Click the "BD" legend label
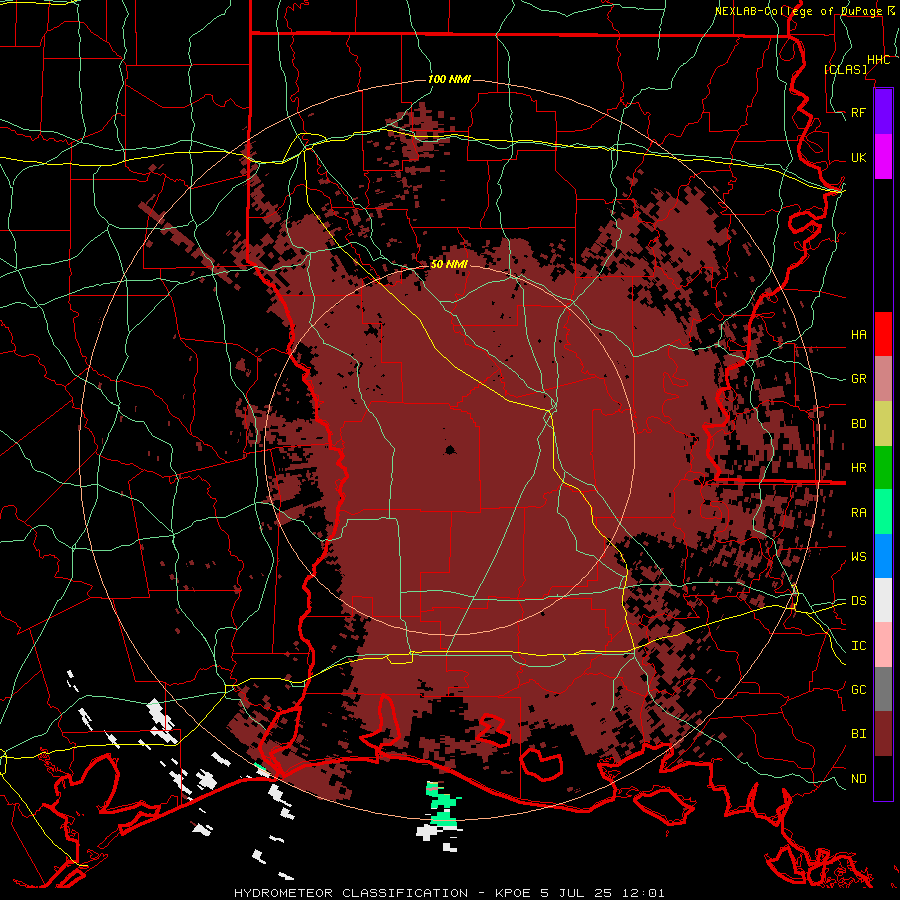900x900 pixels. [859, 424]
